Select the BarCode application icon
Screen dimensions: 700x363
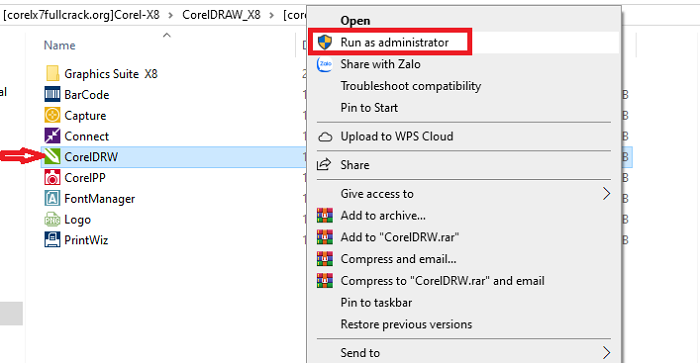click(x=52, y=95)
